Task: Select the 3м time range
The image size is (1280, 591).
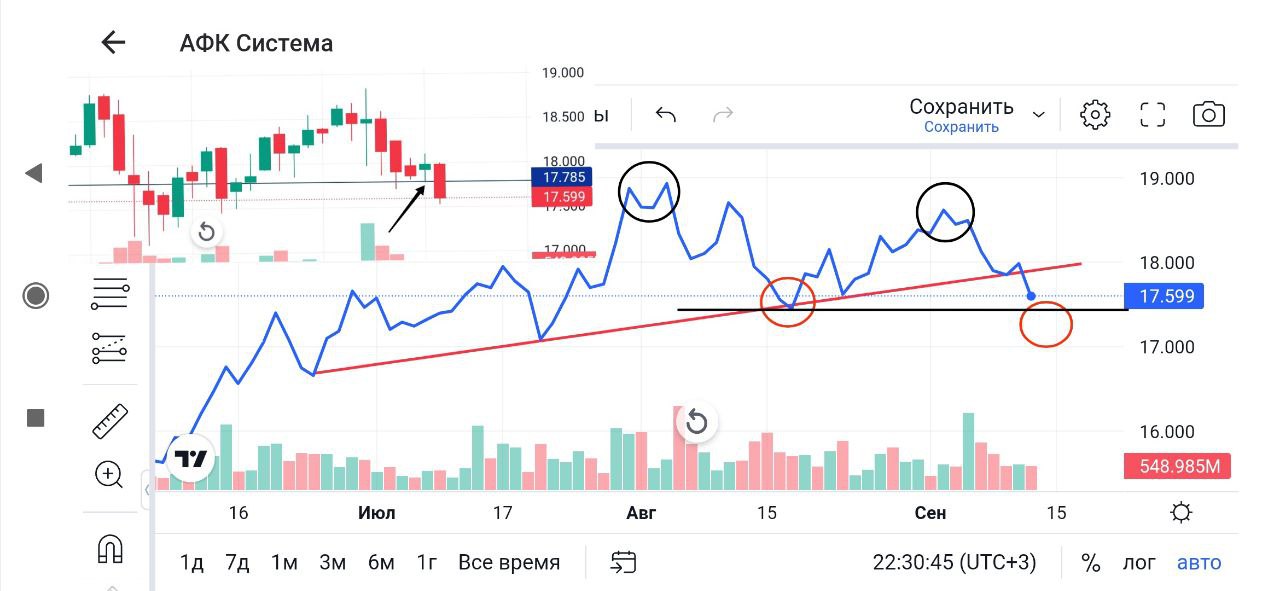Action: [x=332, y=562]
